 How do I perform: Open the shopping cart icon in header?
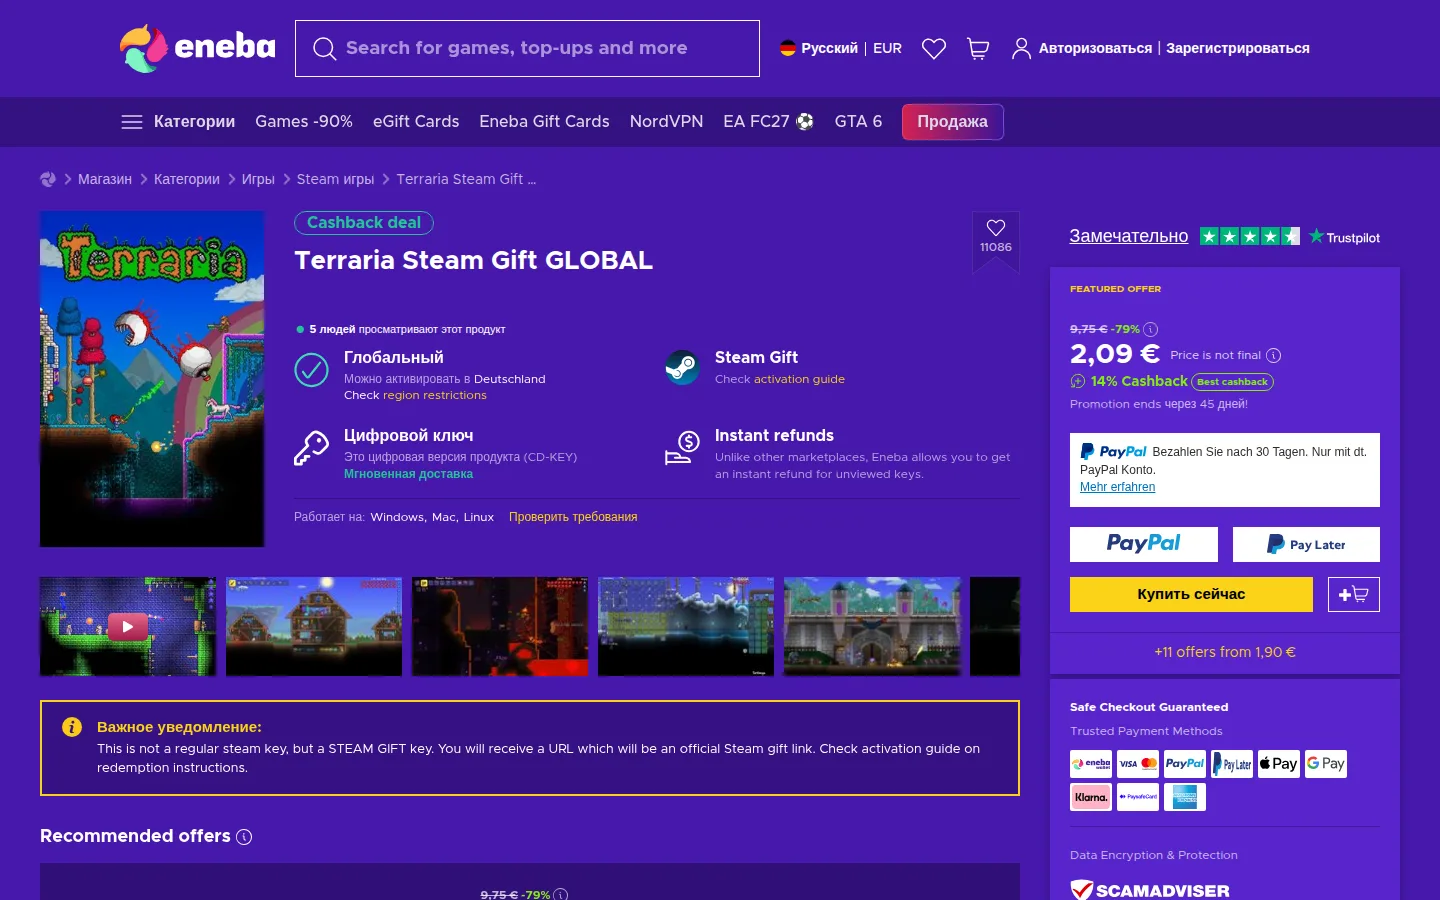[x=978, y=48]
